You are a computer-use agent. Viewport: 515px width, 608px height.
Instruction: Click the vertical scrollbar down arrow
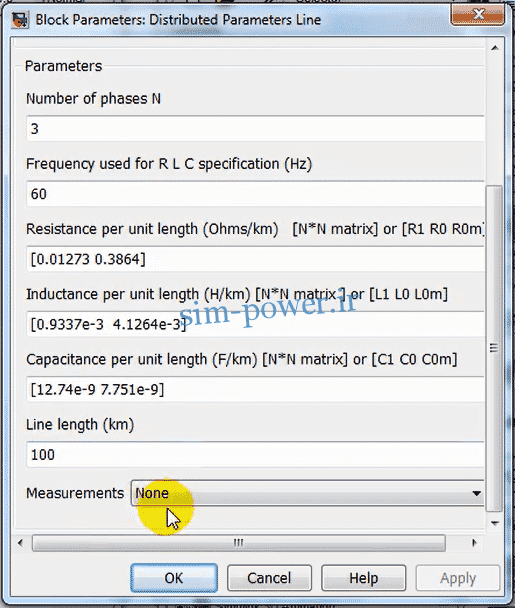click(x=494, y=523)
